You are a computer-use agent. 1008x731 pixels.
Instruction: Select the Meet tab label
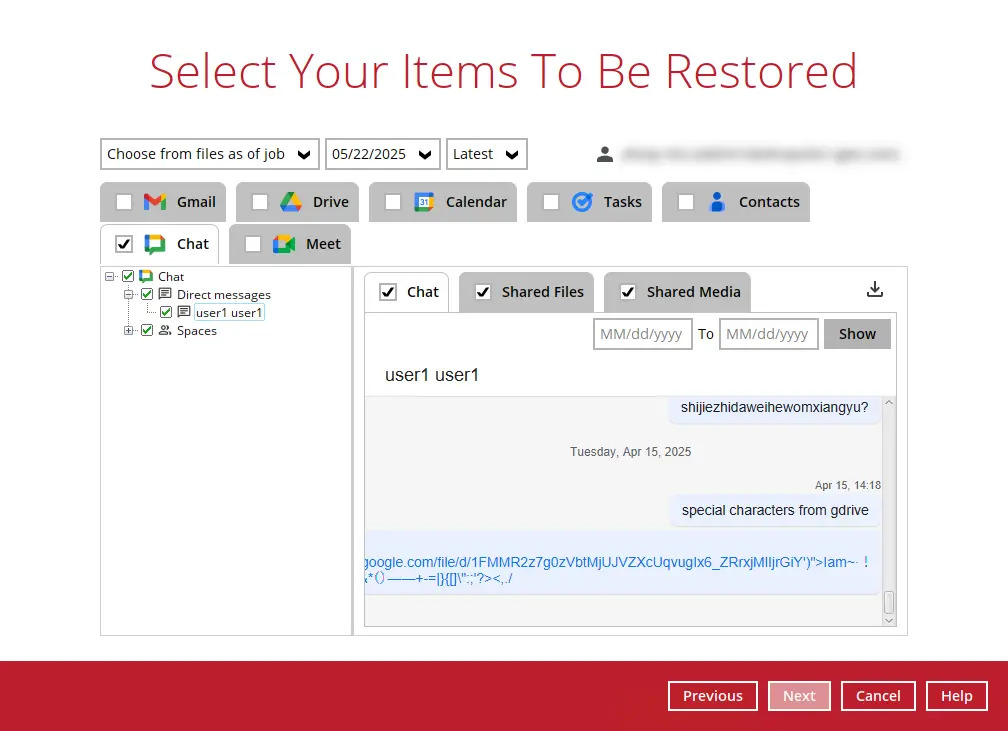point(323,244)
